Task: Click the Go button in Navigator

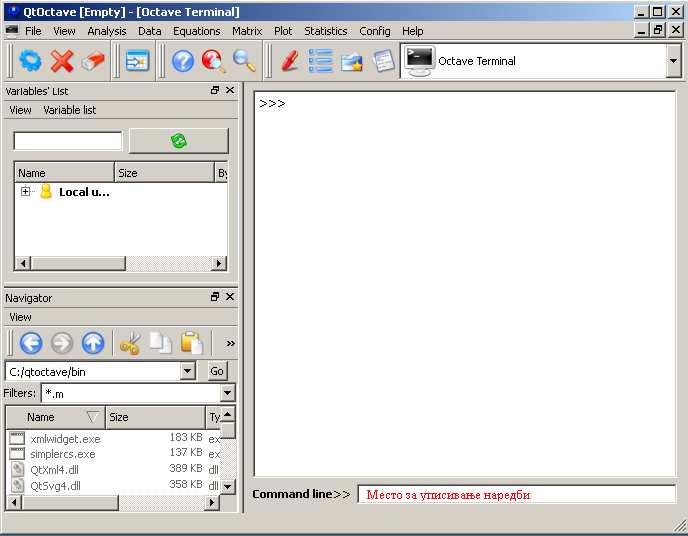Action: [x=217, y=372]
